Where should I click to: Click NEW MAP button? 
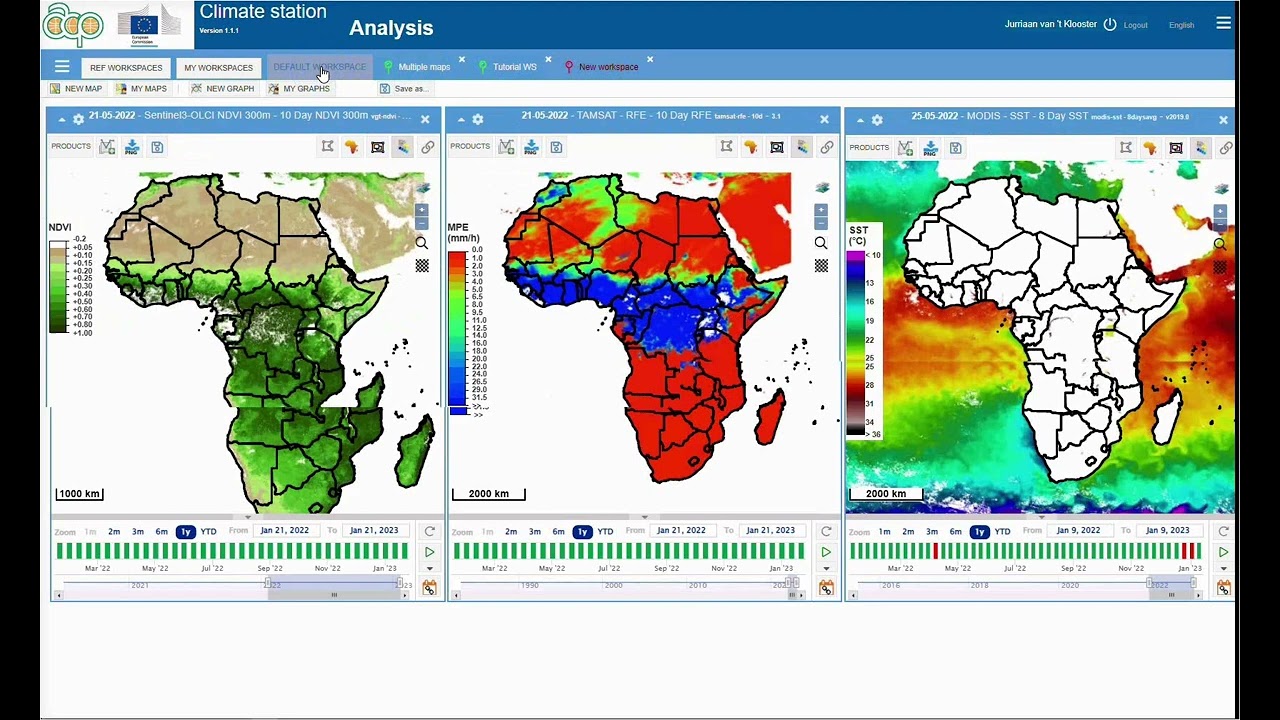[76, 89]
